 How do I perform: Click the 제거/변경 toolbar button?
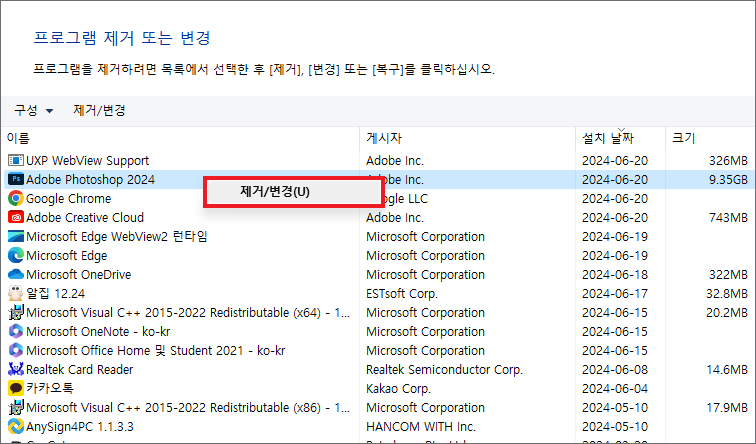[99, 110]
